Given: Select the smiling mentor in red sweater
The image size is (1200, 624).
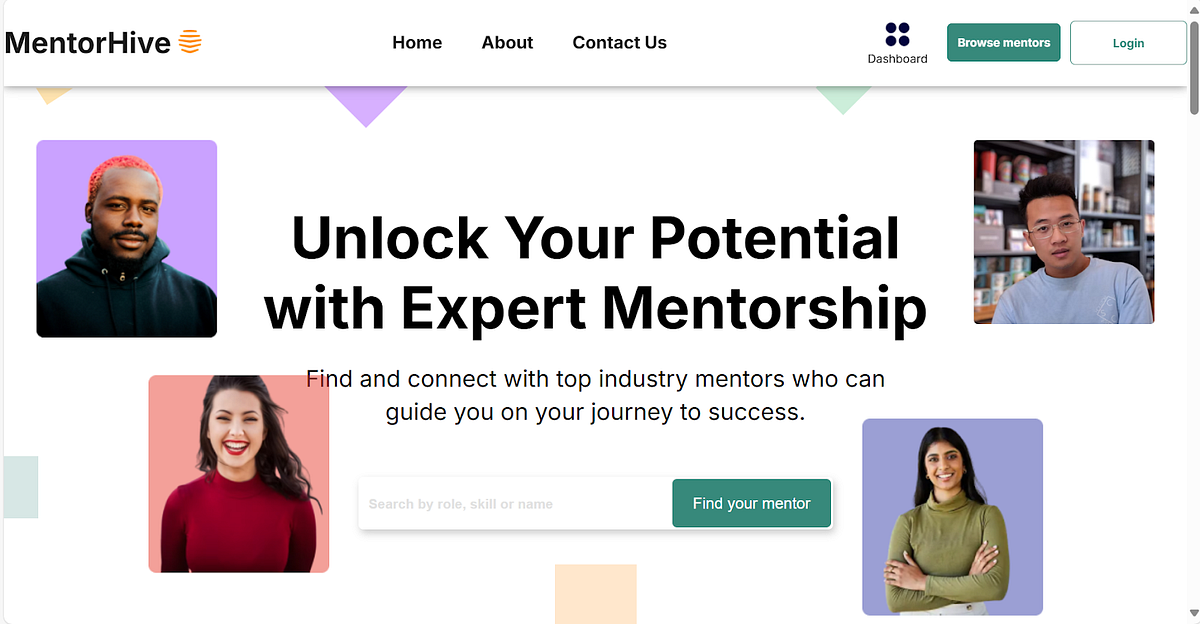Looking at the screenshot, I should pos(238,474).
